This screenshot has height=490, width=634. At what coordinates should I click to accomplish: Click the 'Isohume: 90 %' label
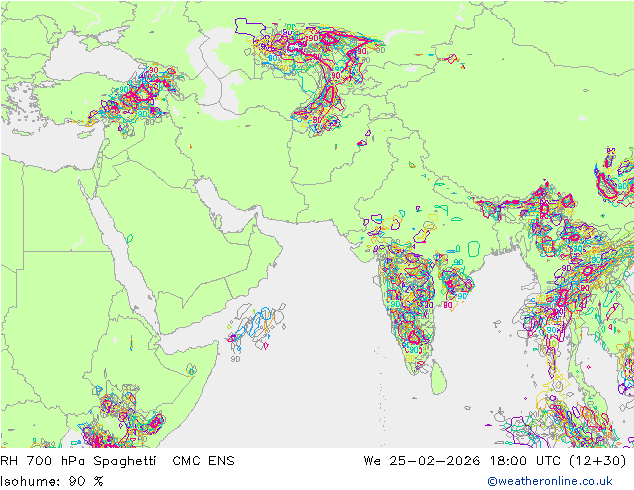click(x=52, y=481)
